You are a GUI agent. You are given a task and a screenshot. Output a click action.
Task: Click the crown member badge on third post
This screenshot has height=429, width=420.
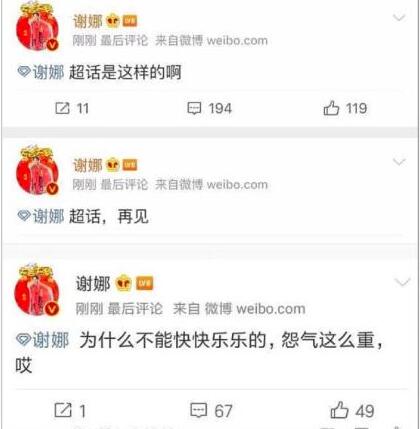pos(124,283)
